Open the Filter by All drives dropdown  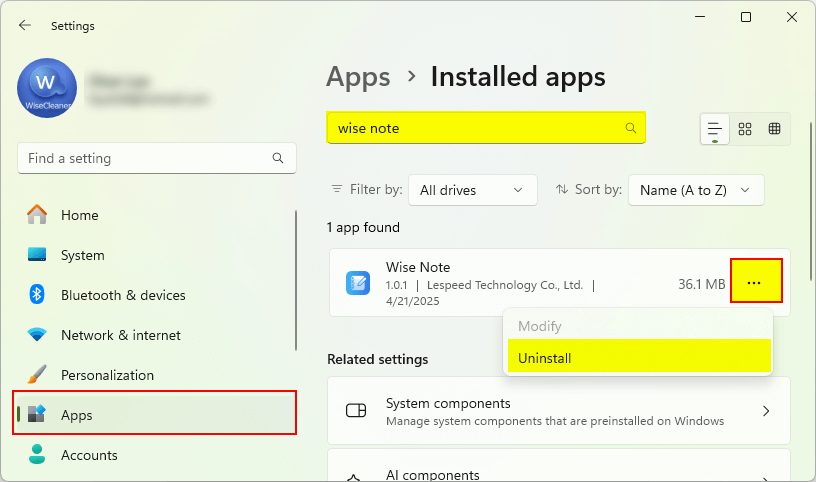(473, 191)
